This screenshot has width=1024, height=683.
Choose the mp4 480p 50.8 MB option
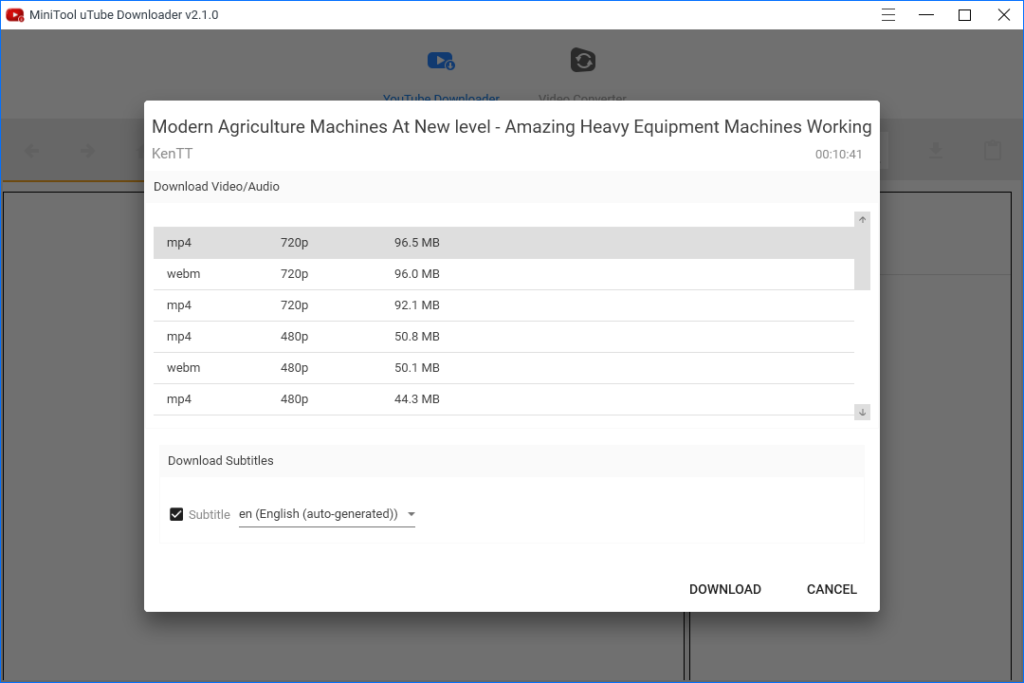(503, 337)
